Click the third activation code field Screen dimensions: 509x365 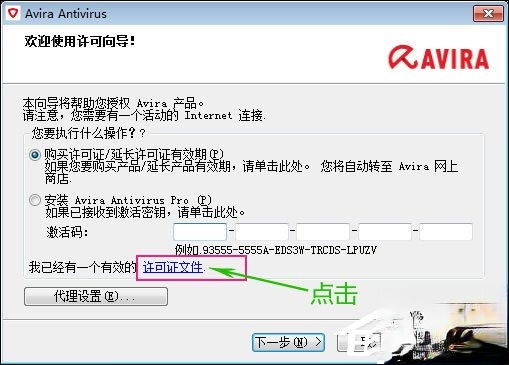323,232
